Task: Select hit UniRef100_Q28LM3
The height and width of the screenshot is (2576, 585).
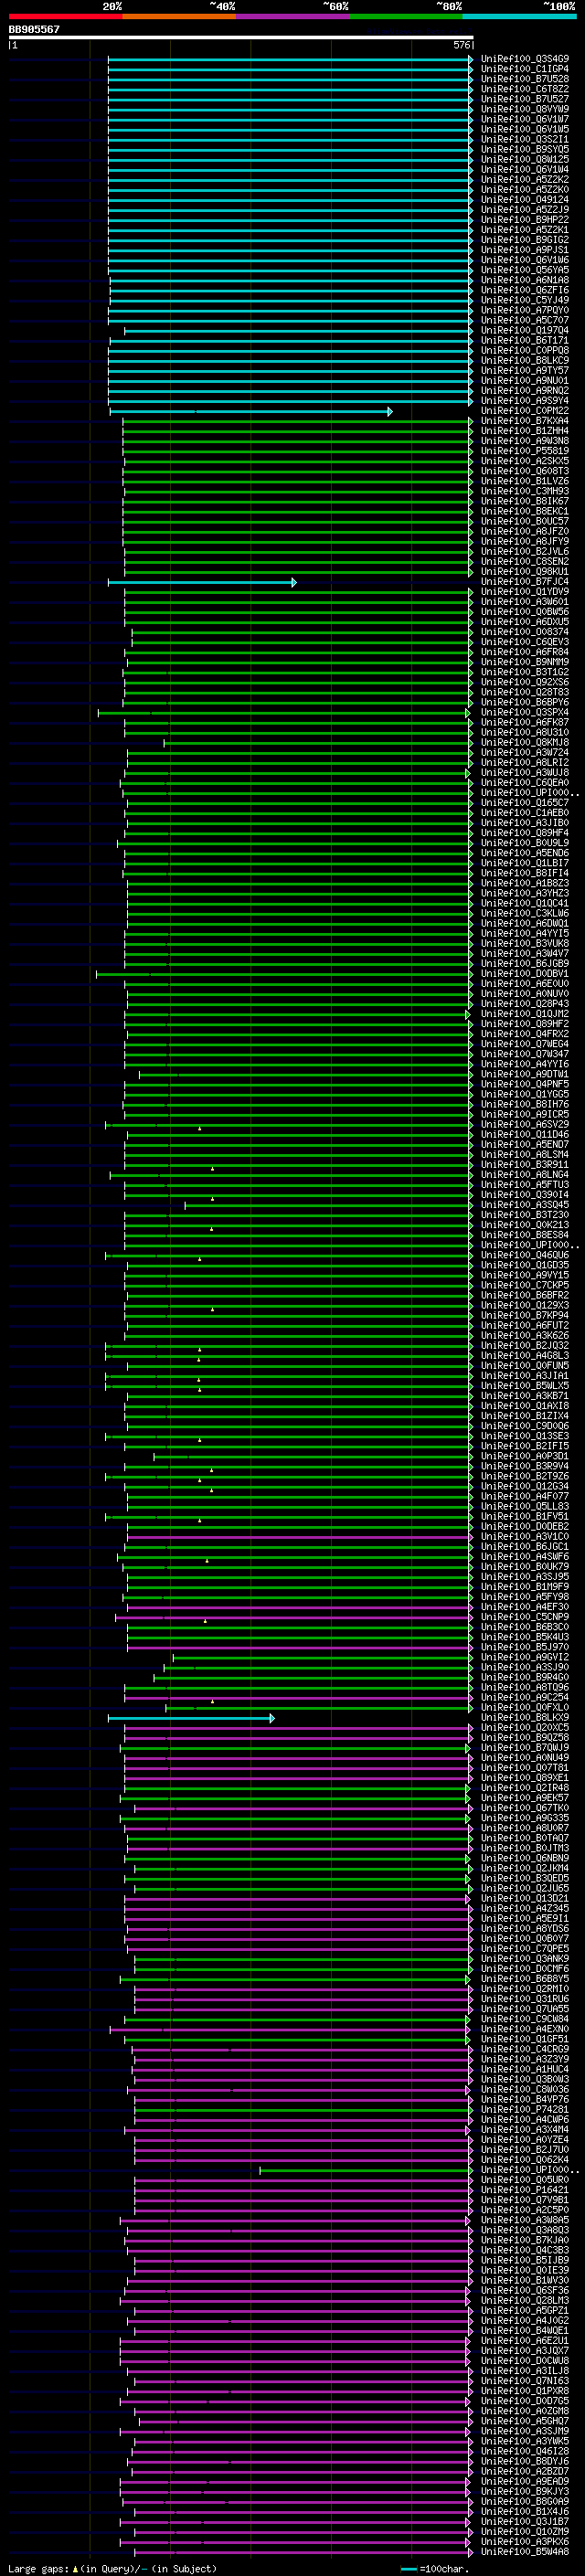Action: pos(525,2300)
